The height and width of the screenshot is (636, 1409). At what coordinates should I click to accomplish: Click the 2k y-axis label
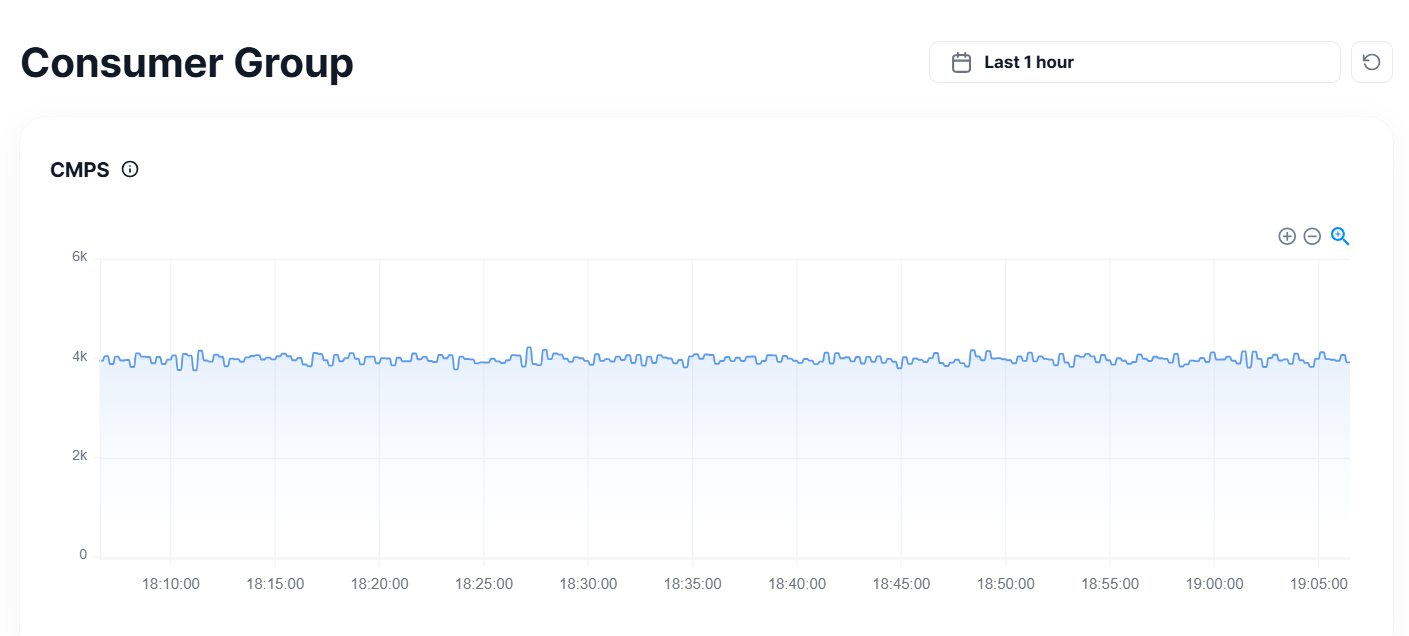[80, 455]
